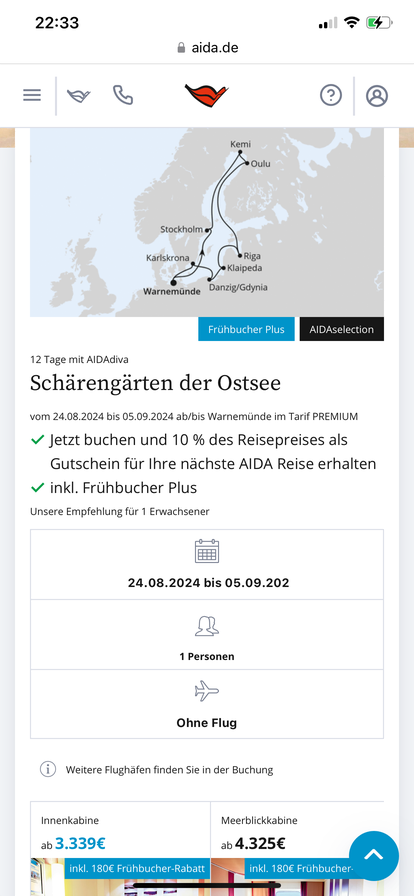Viewport: 414px width, 896px height.
Task: Open the help question mark icon
Action: pyautogui.click(x=331, y=95)
